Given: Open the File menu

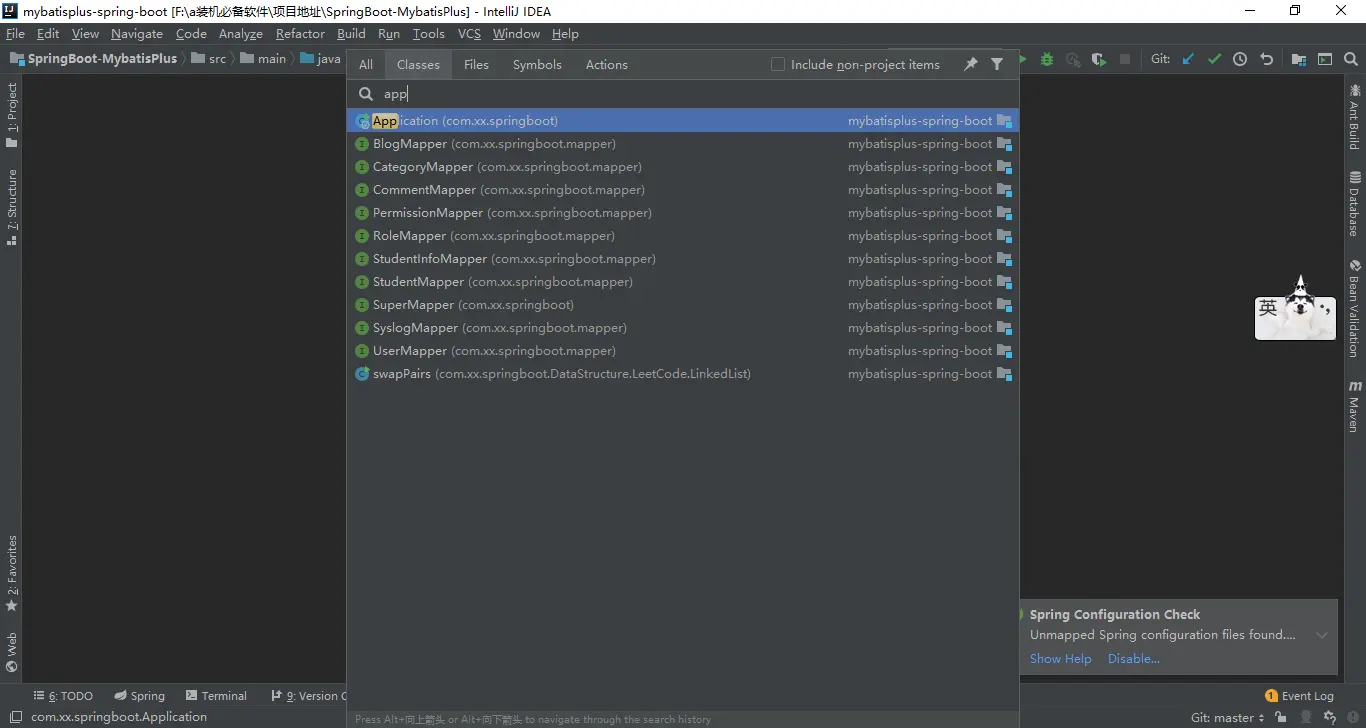Looking at the screenshot, I should pos(15,34).
